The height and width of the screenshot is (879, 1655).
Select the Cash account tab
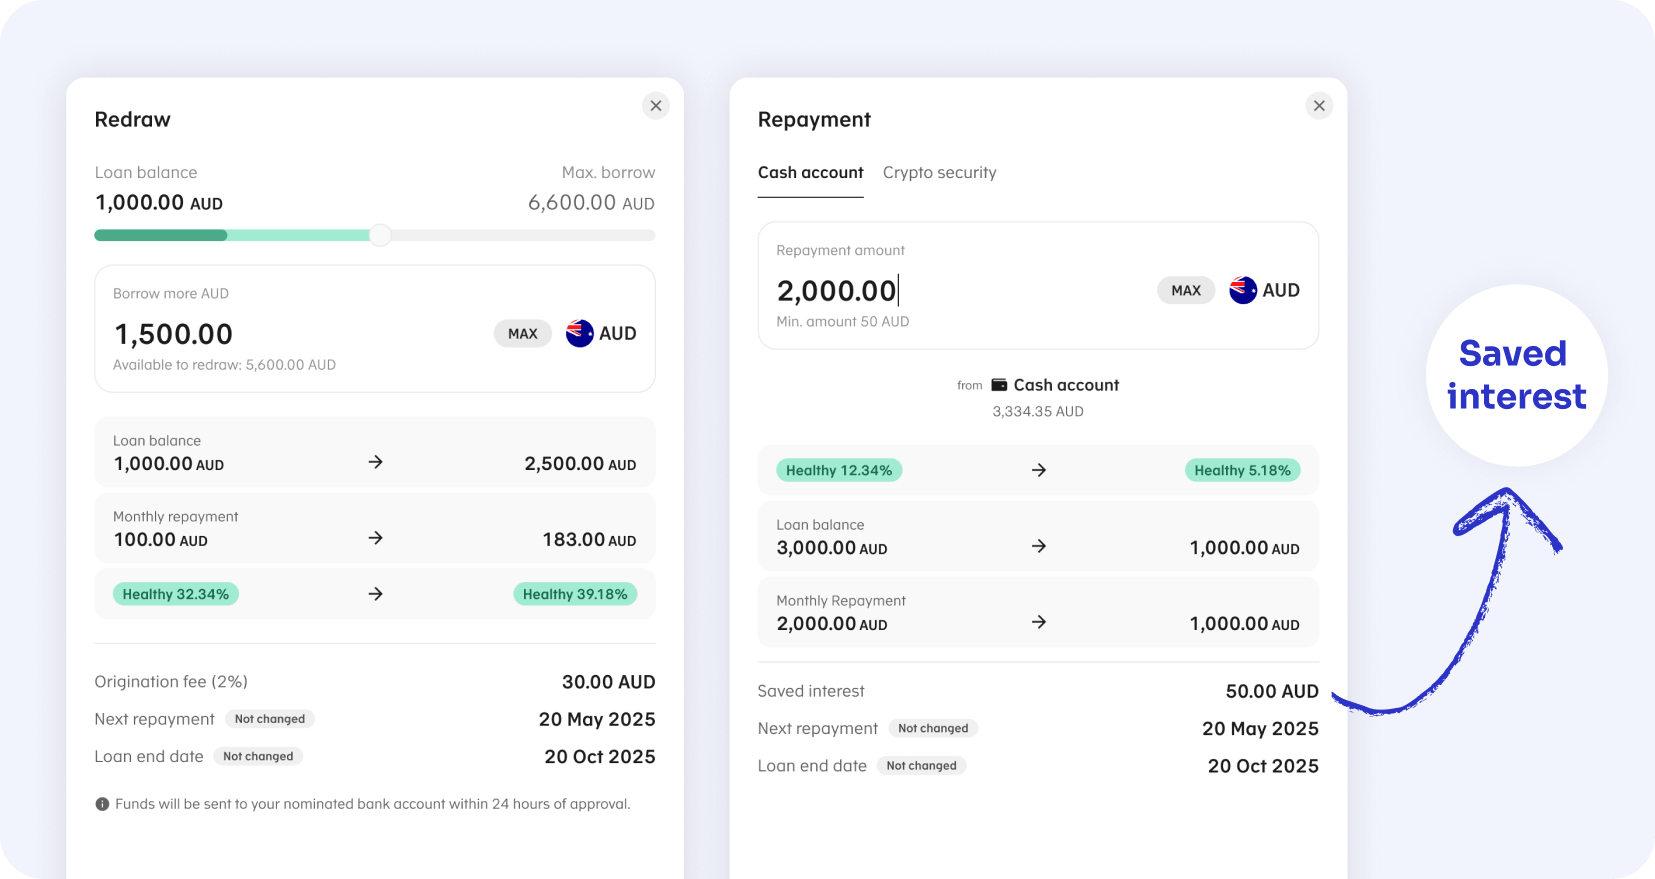810,172
